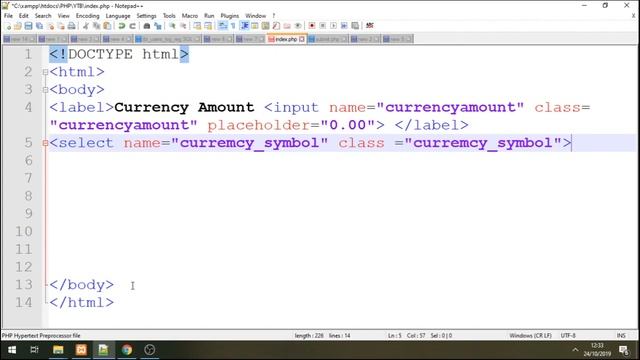640x360 pixels.
Task: Open the Replace toolbar icon
Action: pyautogui.click(x=158, y=26)
